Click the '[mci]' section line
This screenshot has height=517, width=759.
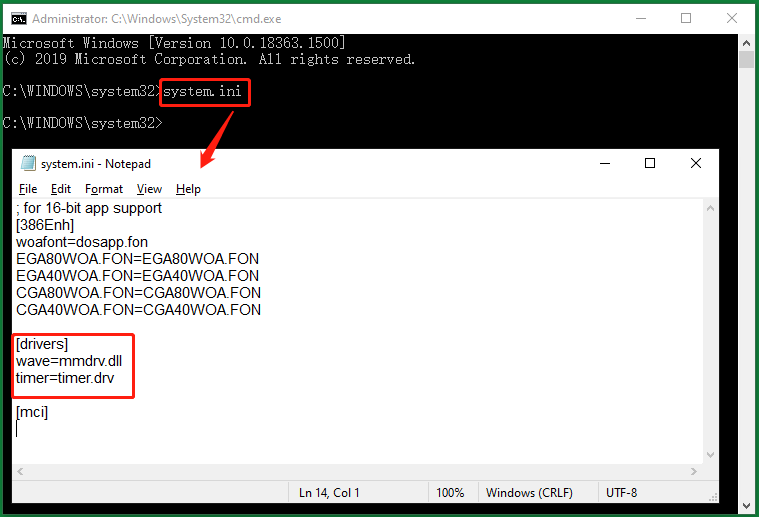point(32,412)
